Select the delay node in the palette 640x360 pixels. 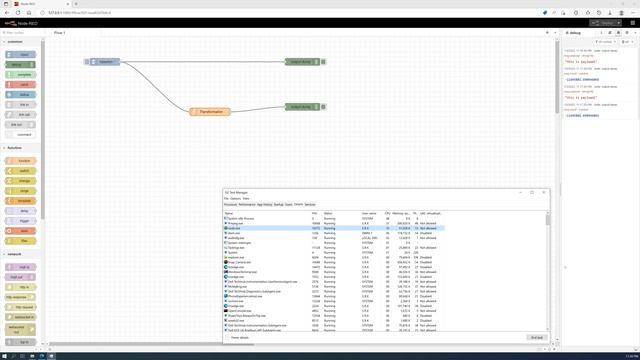[20, 211]
